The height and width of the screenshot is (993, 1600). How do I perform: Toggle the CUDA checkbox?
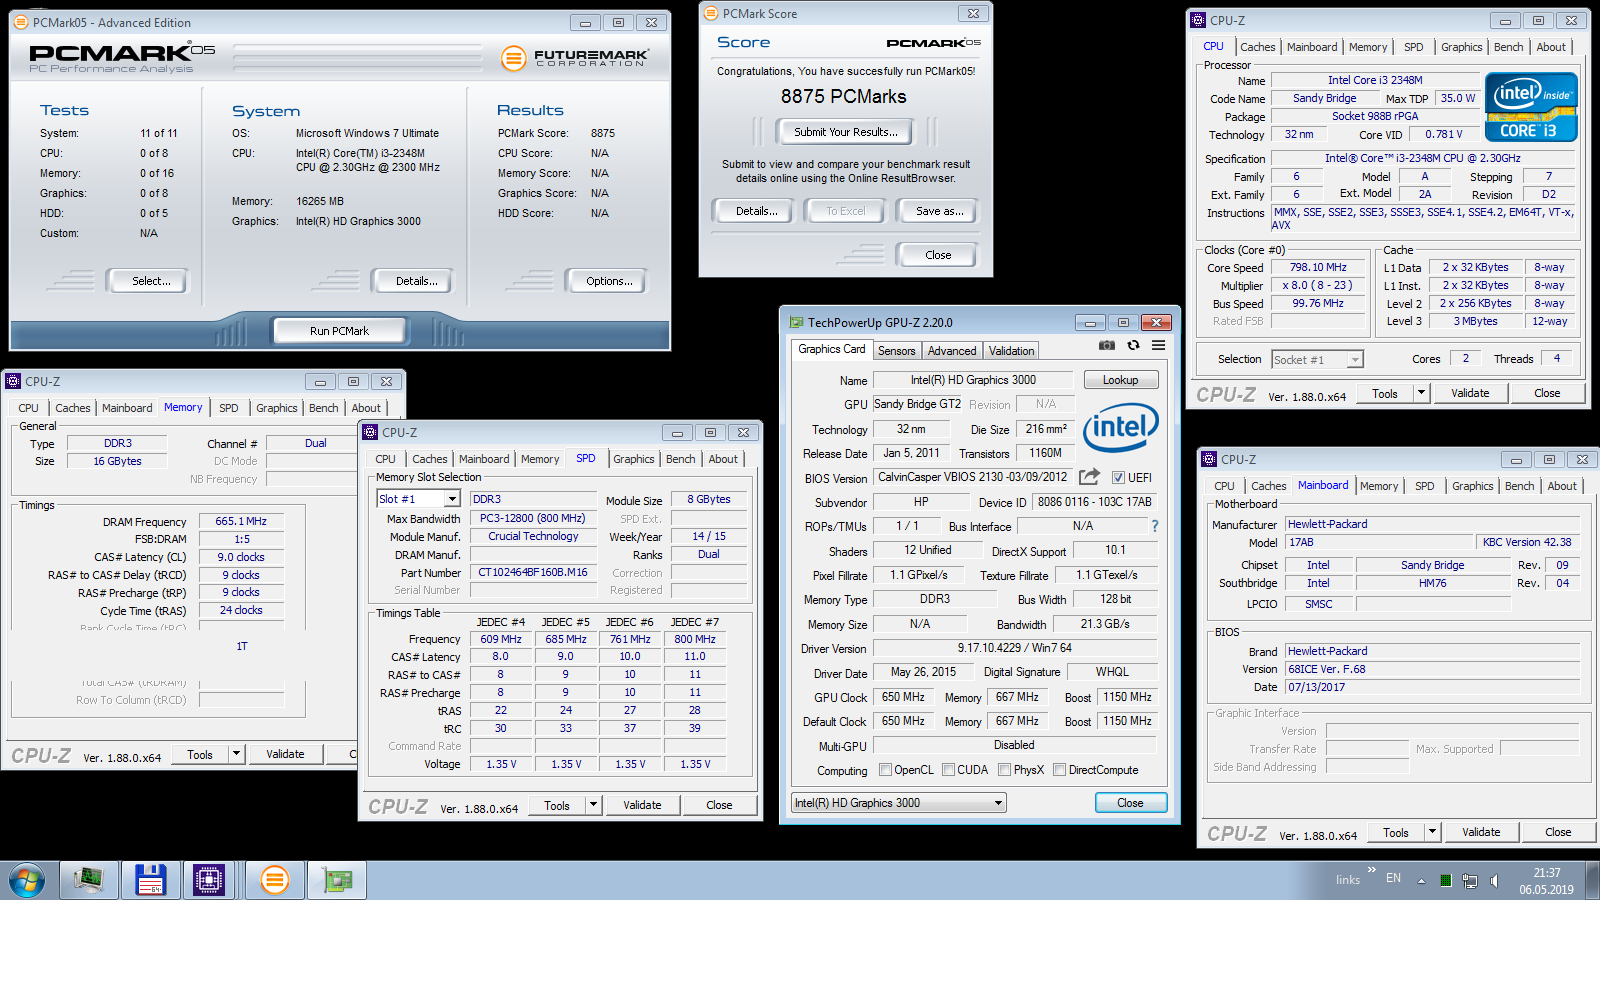[x=948, y=770]
